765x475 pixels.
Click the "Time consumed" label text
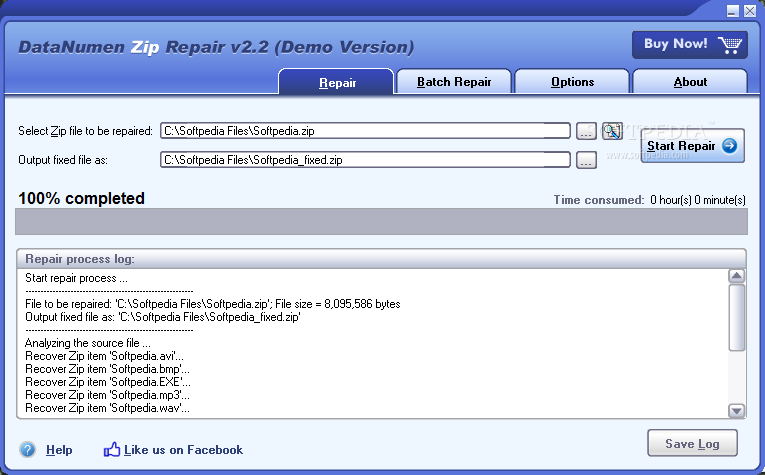coord(599,200)
